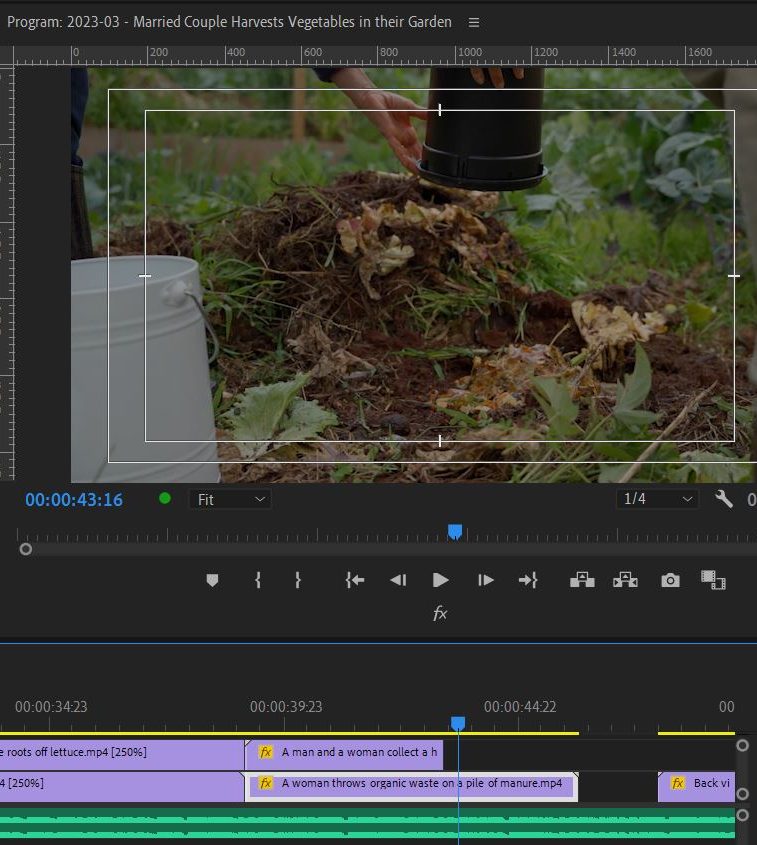Click the Extract button
This screenshot has height=845, width=757.
click(625, 580)
